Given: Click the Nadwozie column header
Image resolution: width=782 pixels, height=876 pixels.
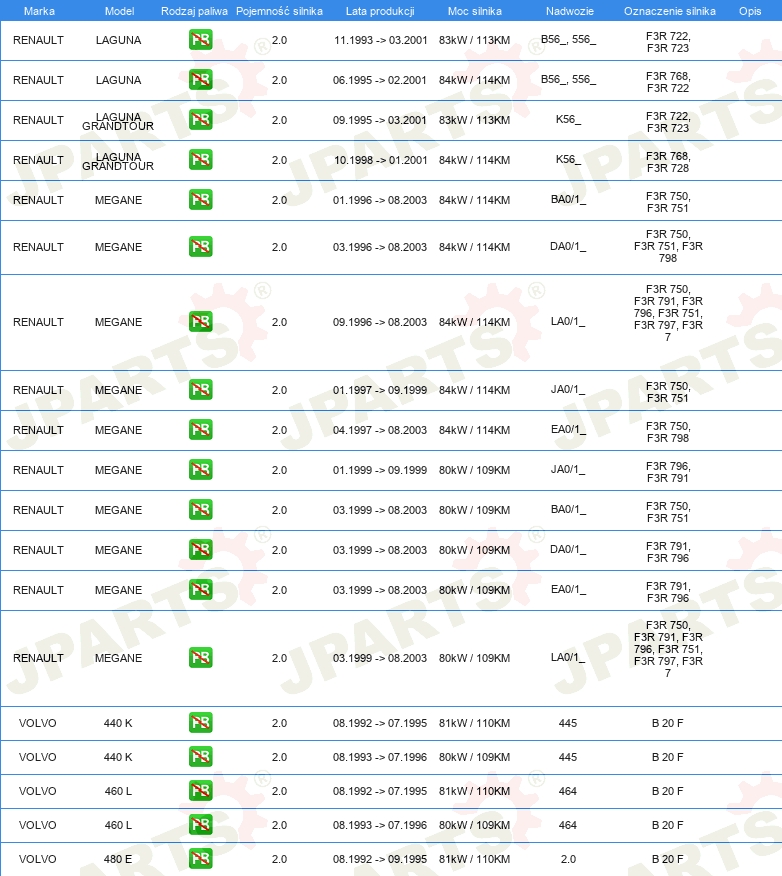Looking at the screenshot, I should pyautogui.click(x=570, y=11).
